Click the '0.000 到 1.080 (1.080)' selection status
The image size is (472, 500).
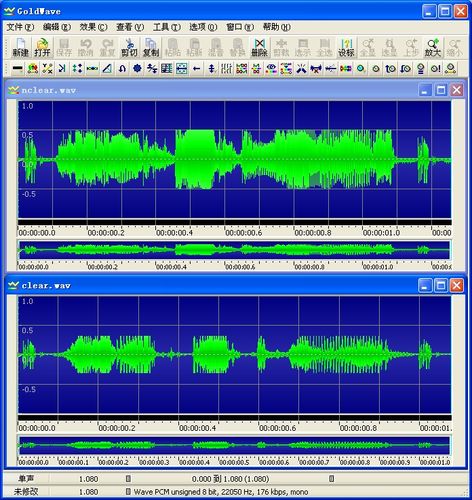pyautogui.click(x=230, y=479)
